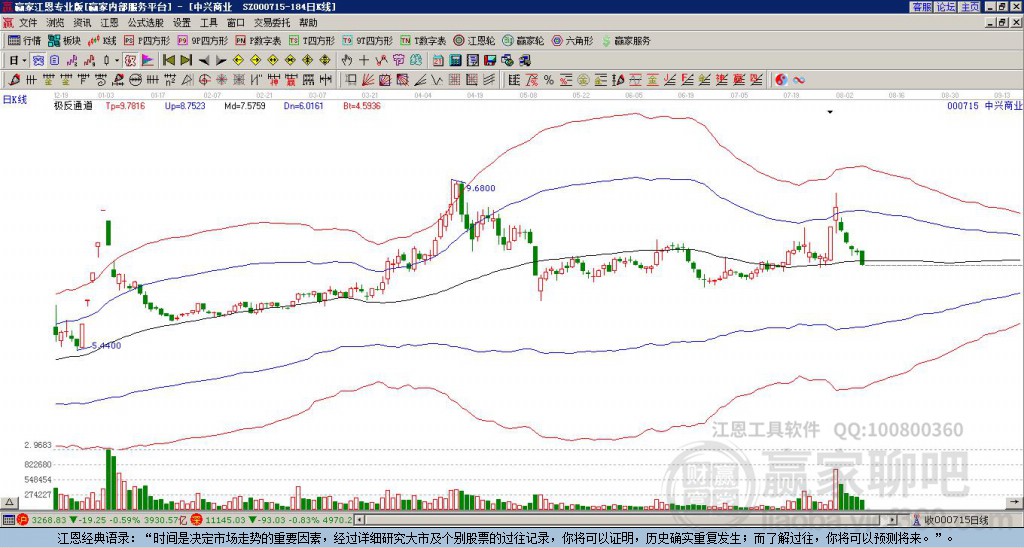The width and height of the screenshot is (1024, 548).
Task: Click the floppy disk save icon
Action: [490, 61]
